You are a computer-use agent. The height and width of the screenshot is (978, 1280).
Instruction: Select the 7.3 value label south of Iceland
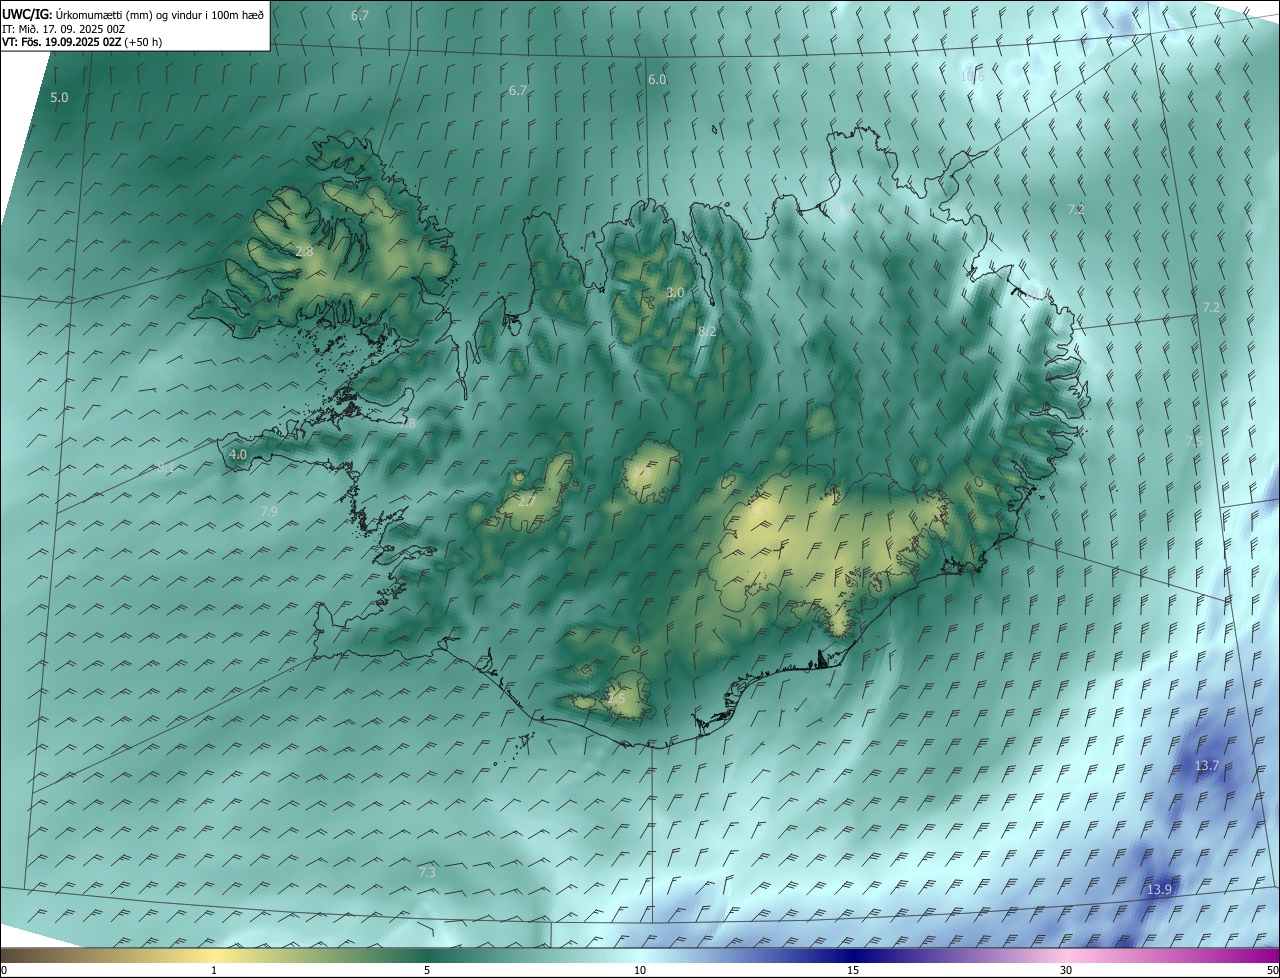(x=427, y=873)
